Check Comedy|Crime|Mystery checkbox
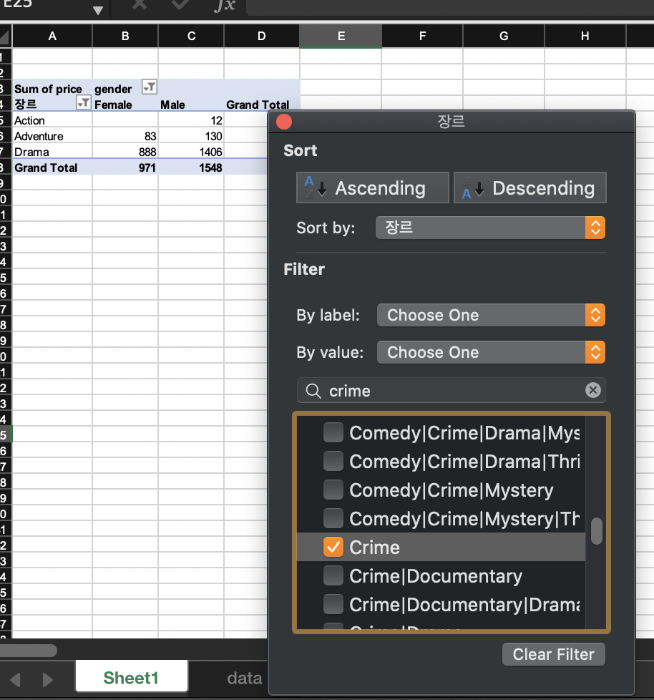654x700 pixels. coord(333,490)
